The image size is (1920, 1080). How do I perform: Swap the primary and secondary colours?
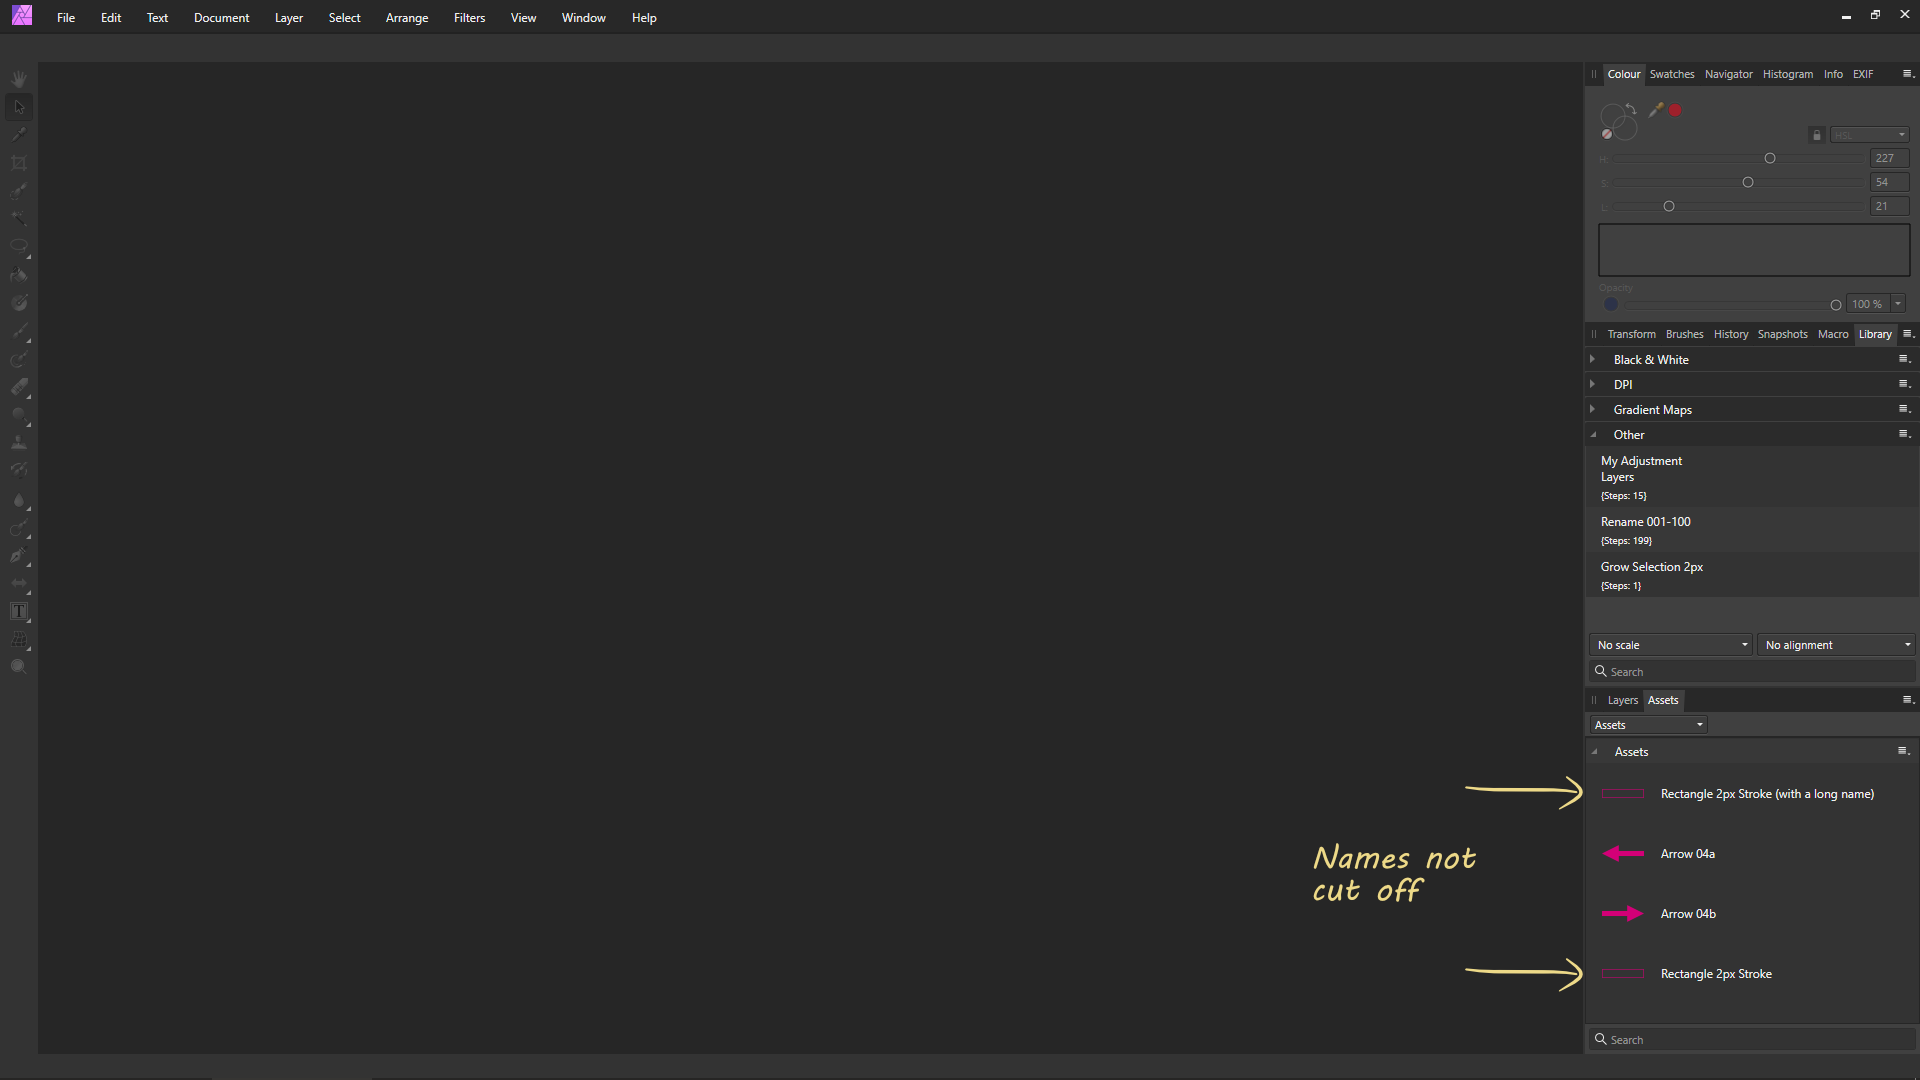tap(1631, 107)
